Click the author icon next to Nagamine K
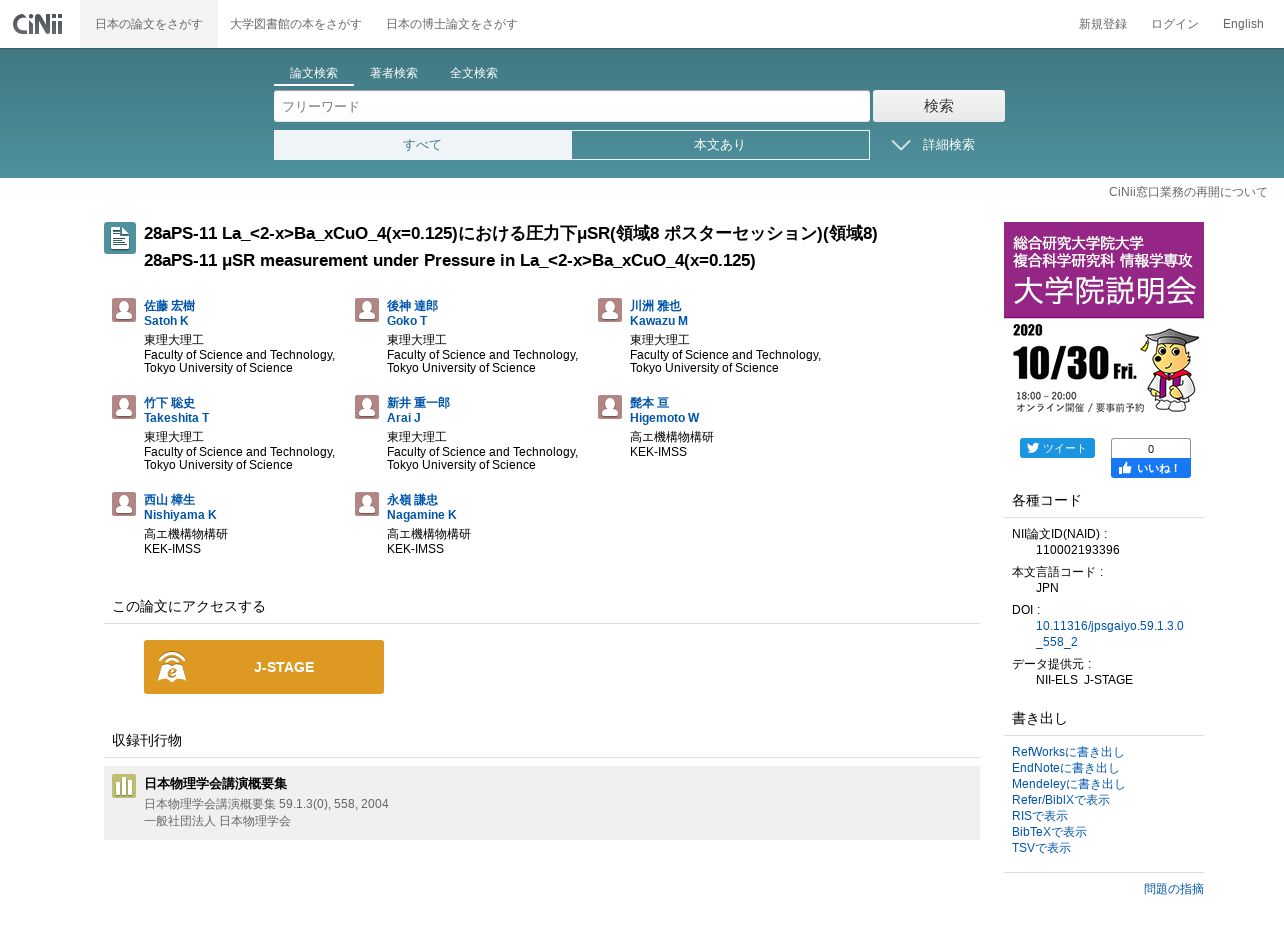This screenshot has width=1284, height=929. click(367, 504)
